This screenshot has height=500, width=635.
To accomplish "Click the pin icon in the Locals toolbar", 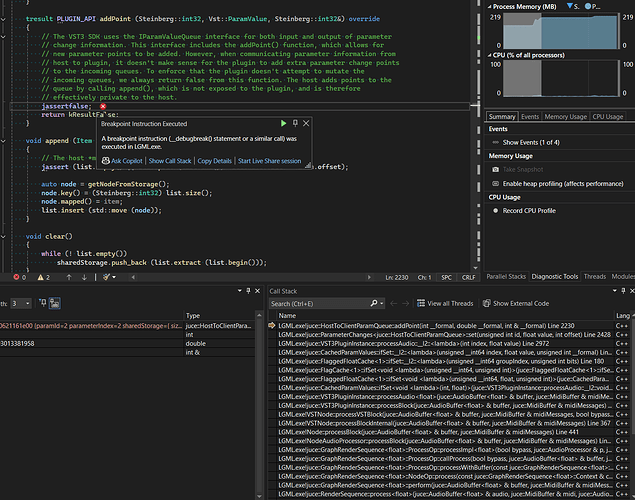I will point(43,303).
